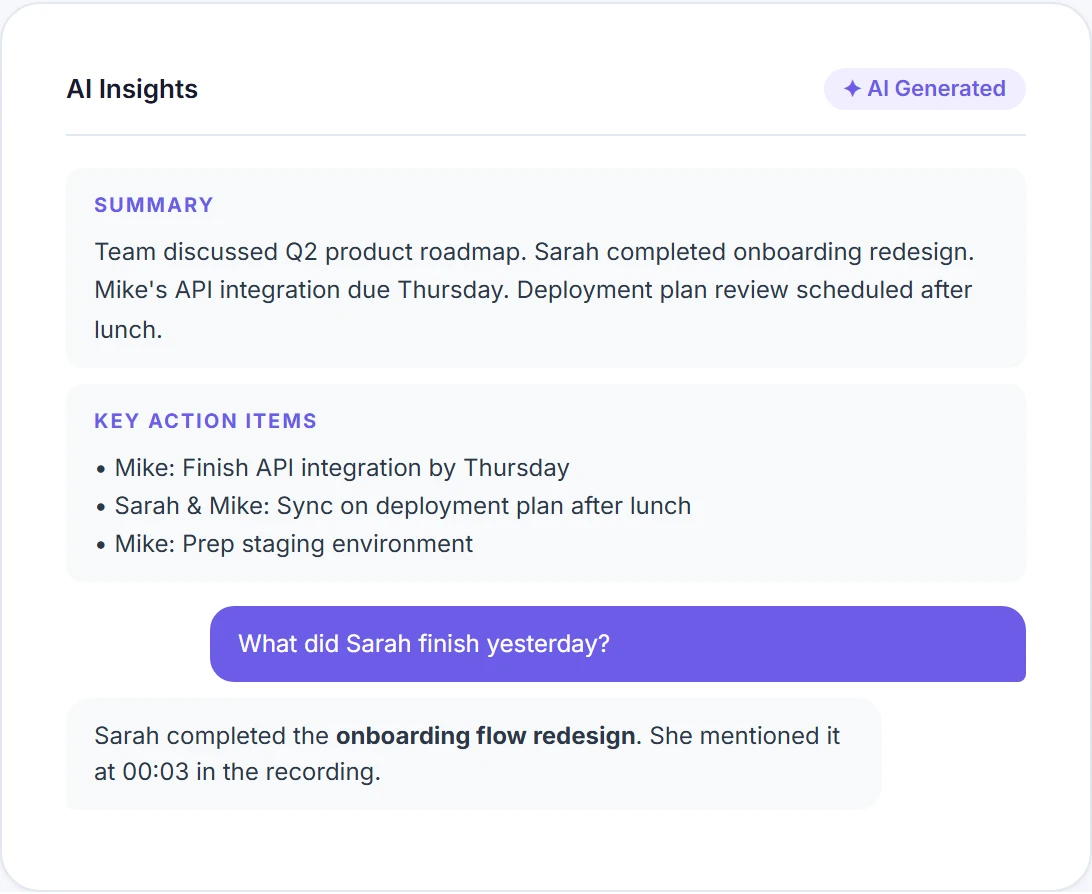Screen dimensions: 1092x894
Task: Click the bold 'onboarding flow redesign' text
Action: (x=486, y=736)
